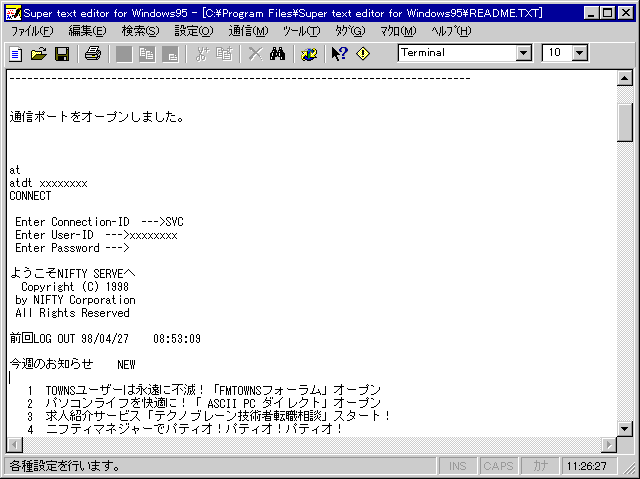
Task: Click the delete X toolbar icon
Action: pyautogui.click(x=256, y=54)
